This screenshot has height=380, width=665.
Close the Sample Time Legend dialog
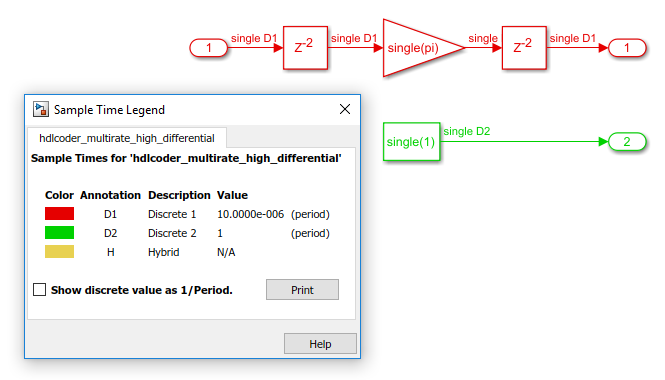point(345,109)
